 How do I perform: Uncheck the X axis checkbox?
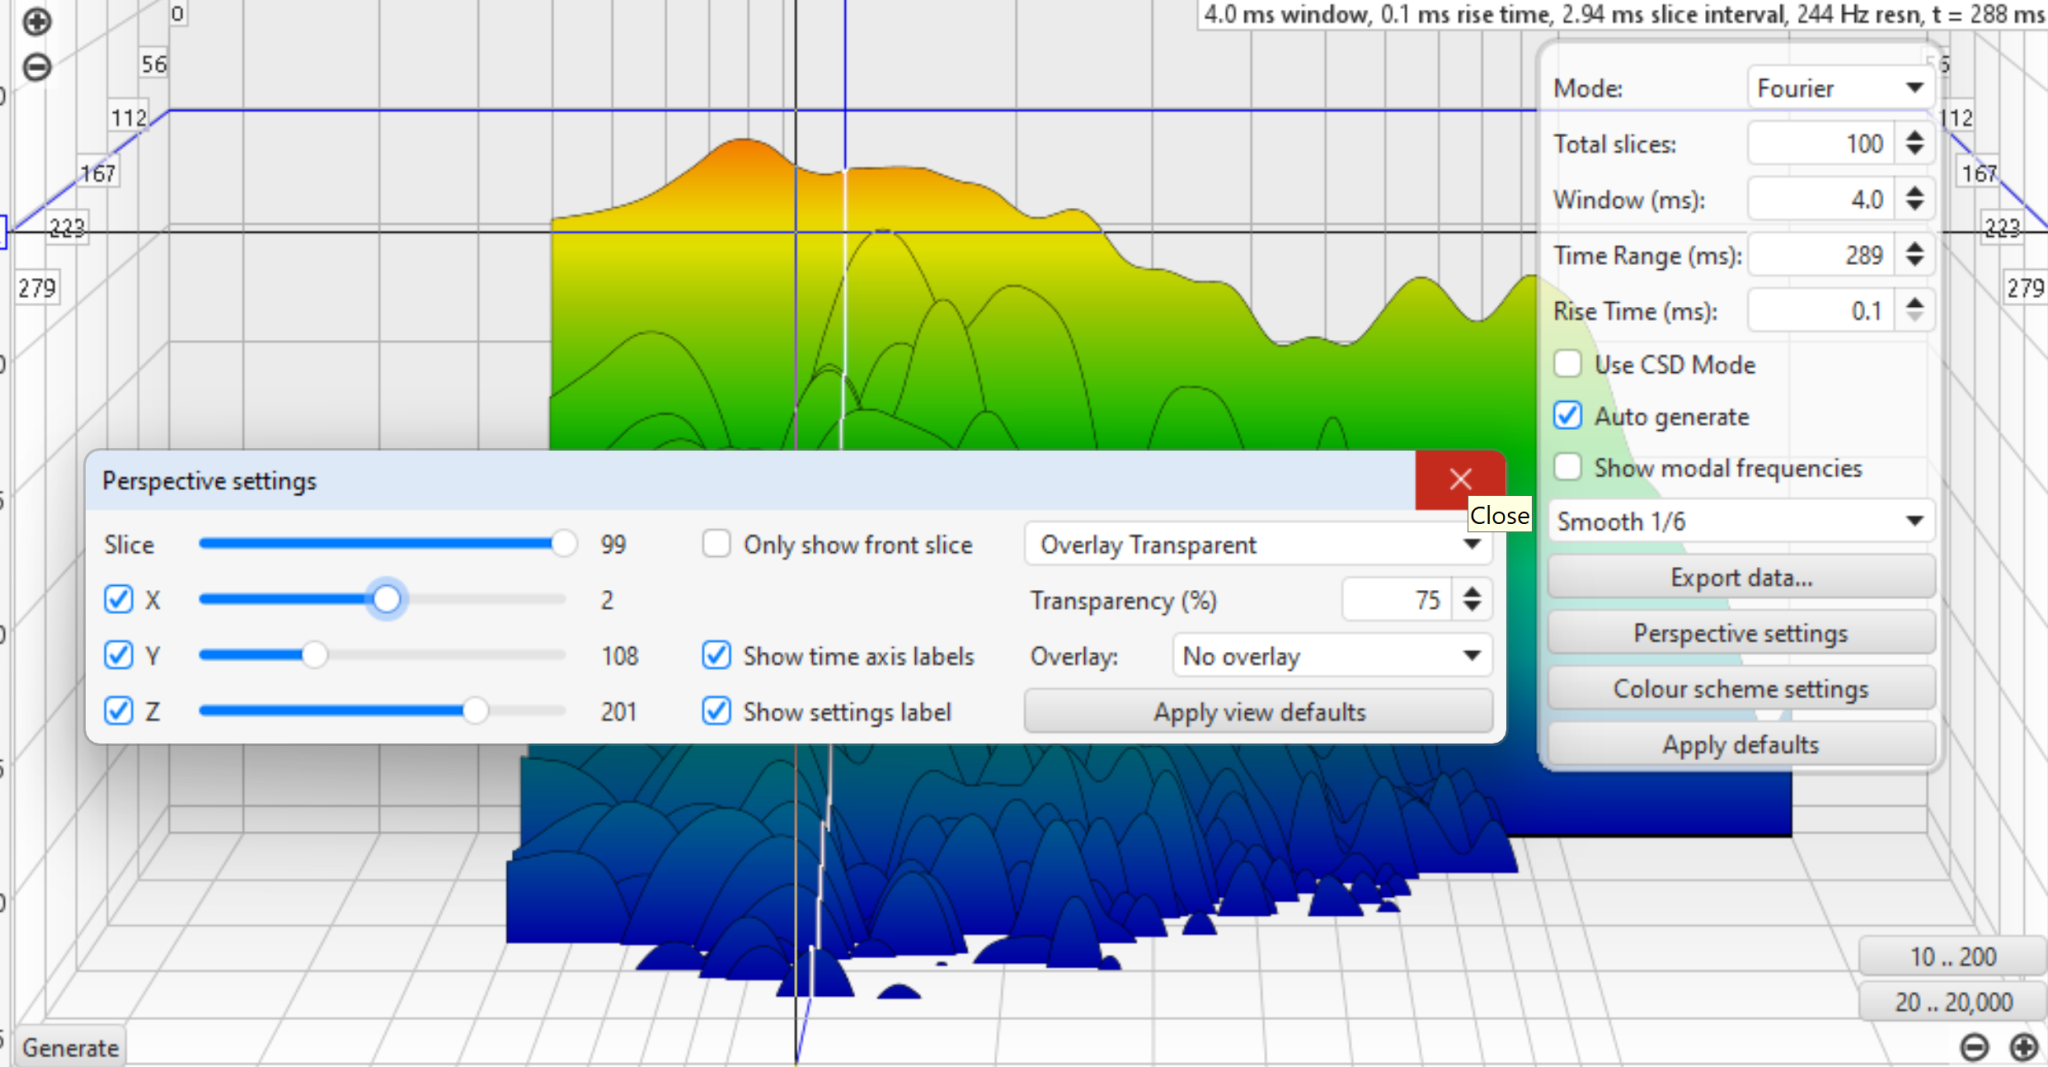point(118,600)
